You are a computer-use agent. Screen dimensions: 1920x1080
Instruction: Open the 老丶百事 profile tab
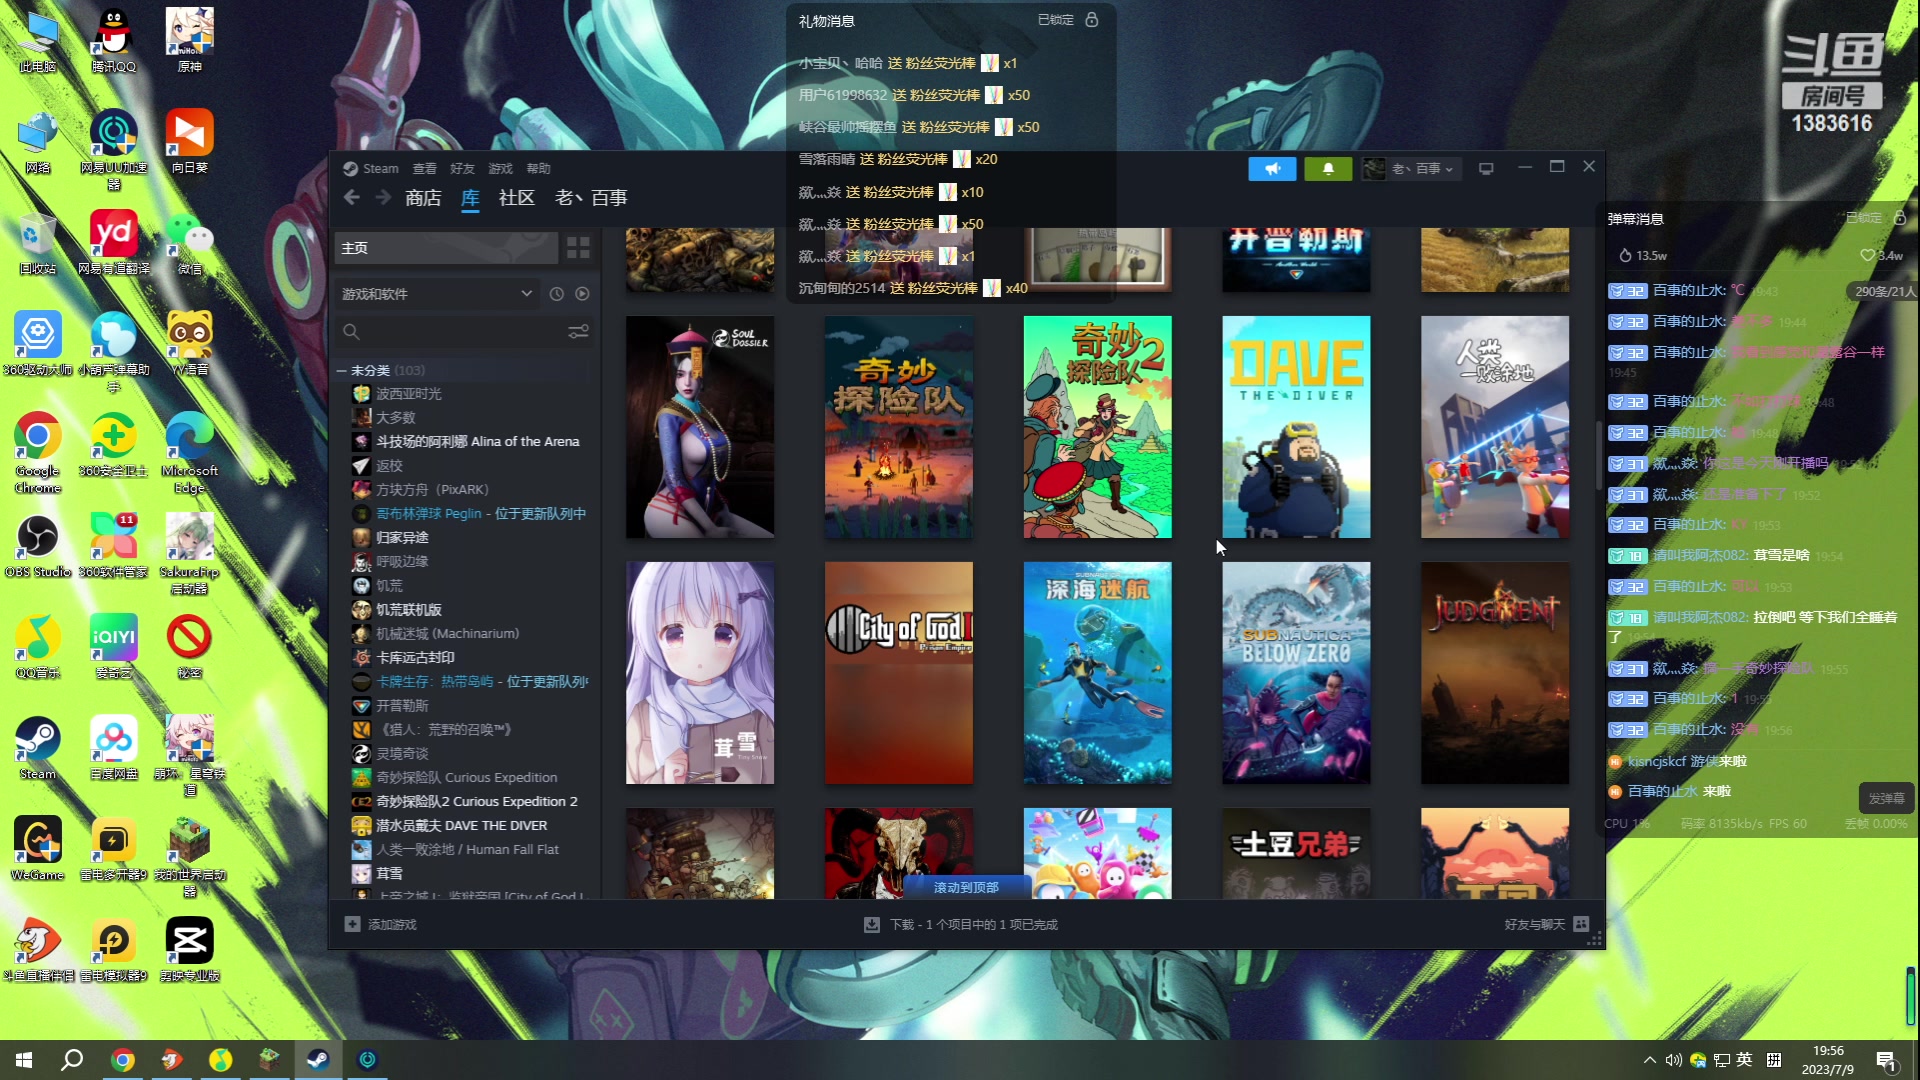pos(591,198)
